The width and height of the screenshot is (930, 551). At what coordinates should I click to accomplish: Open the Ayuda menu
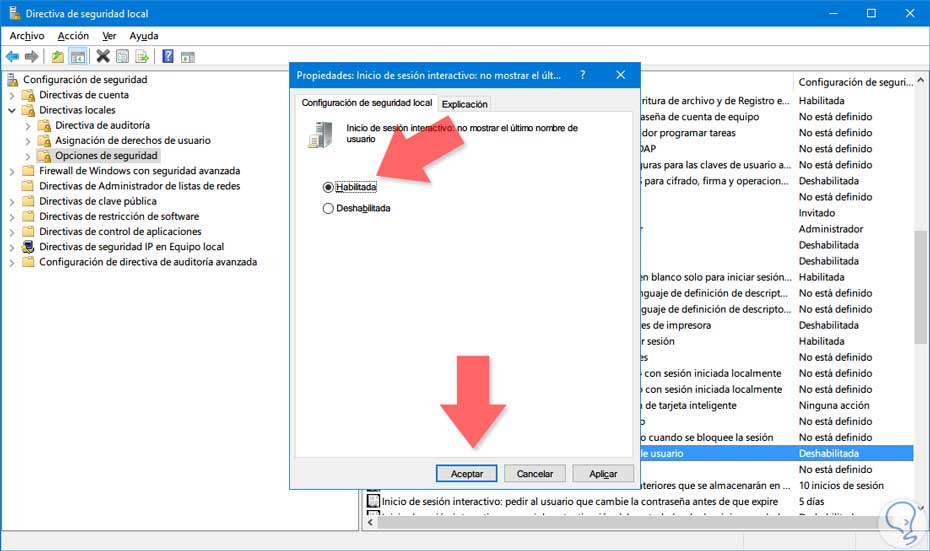click(144, 36)
